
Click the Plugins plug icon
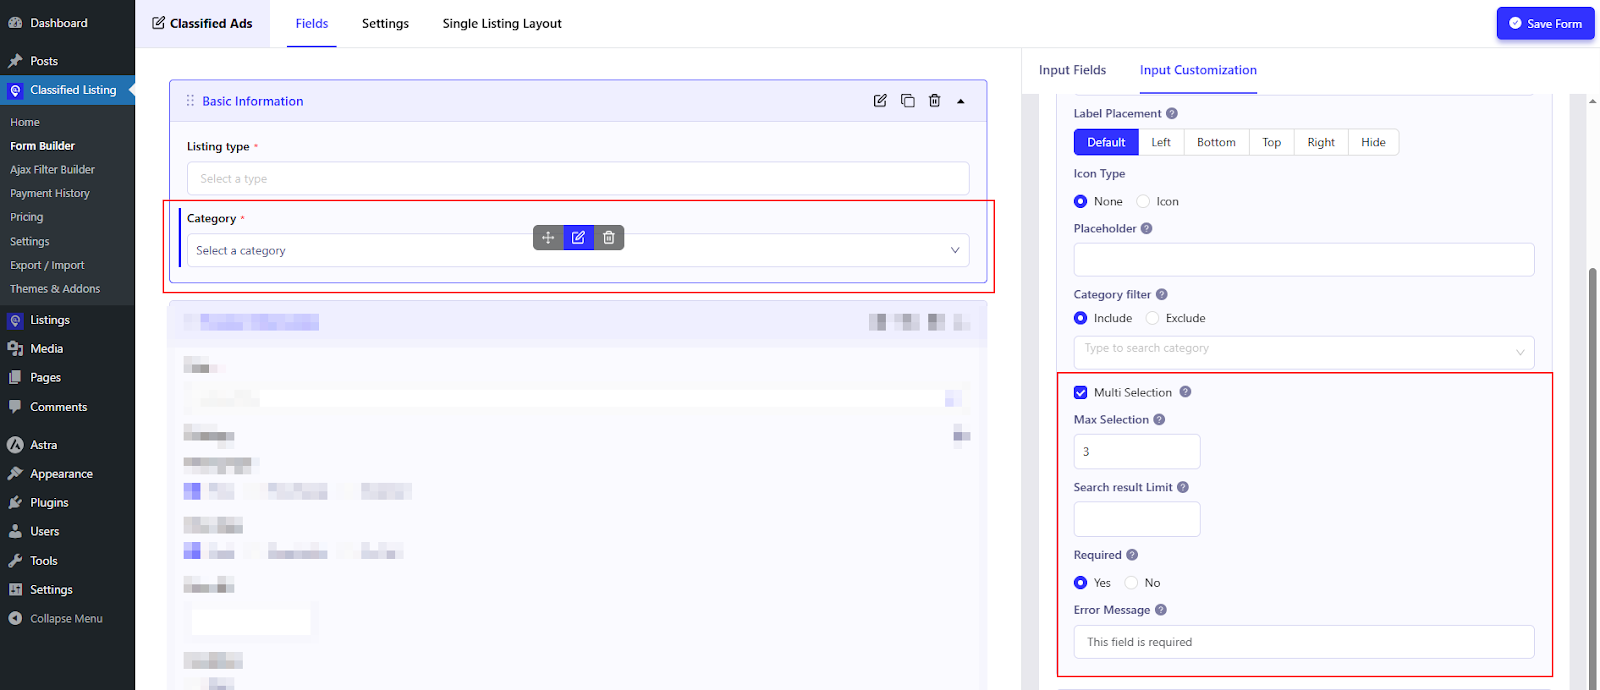(15, 503)
